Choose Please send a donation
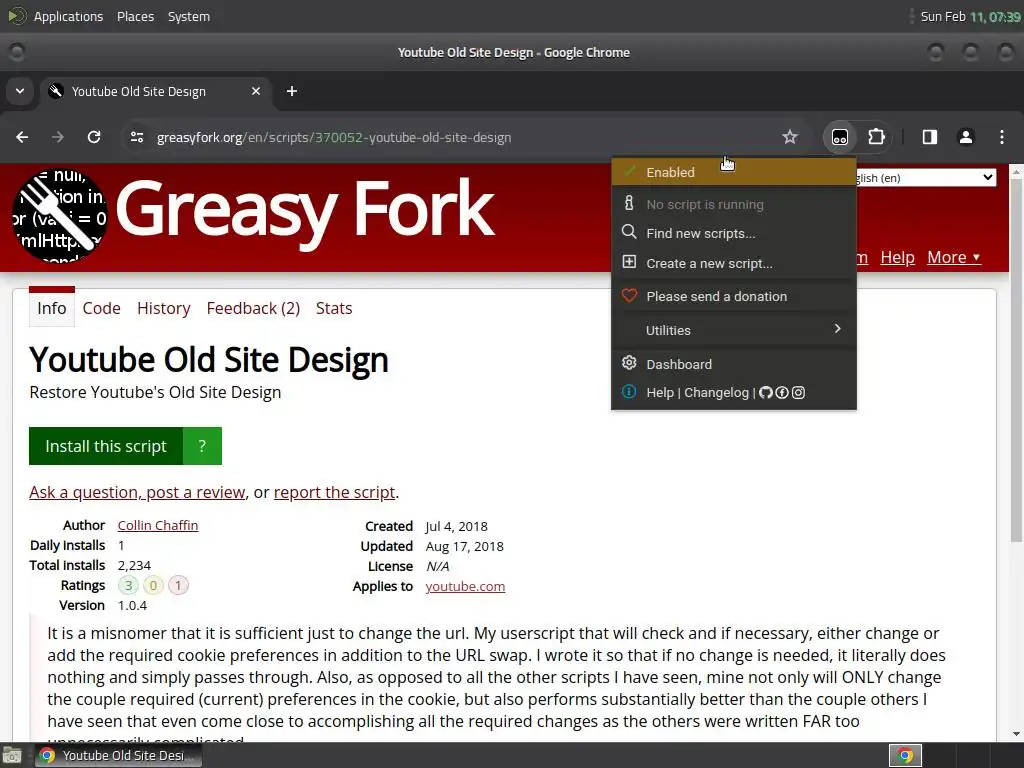Image resolution: width=1024 pixels, height=768 pixels. 733,296
